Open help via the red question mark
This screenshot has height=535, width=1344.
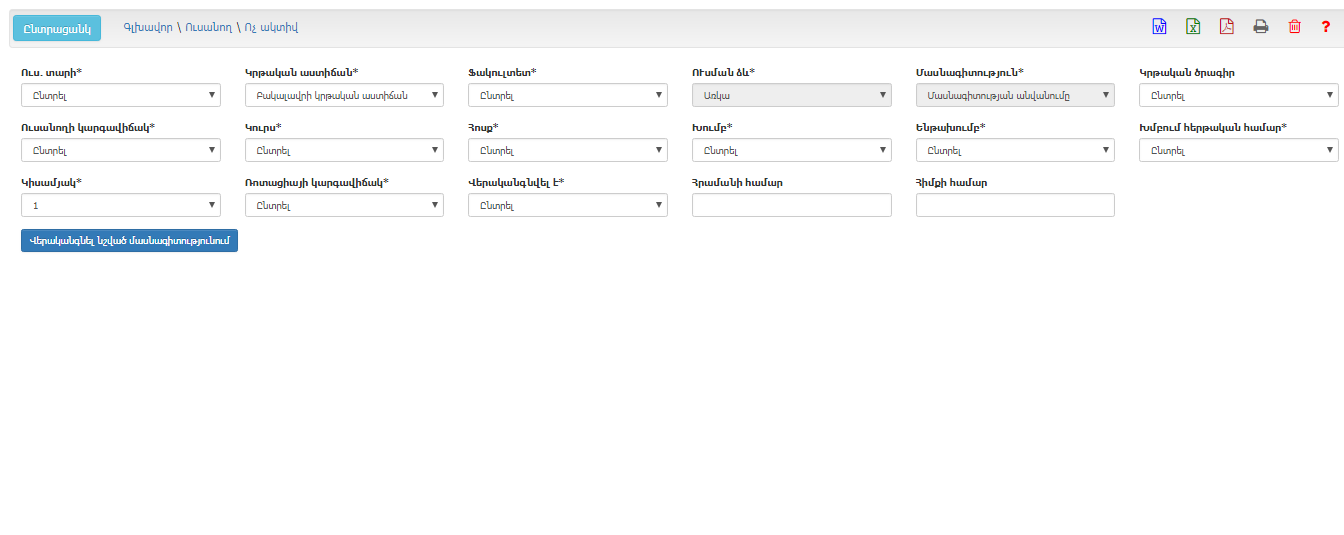[1325, 27]
